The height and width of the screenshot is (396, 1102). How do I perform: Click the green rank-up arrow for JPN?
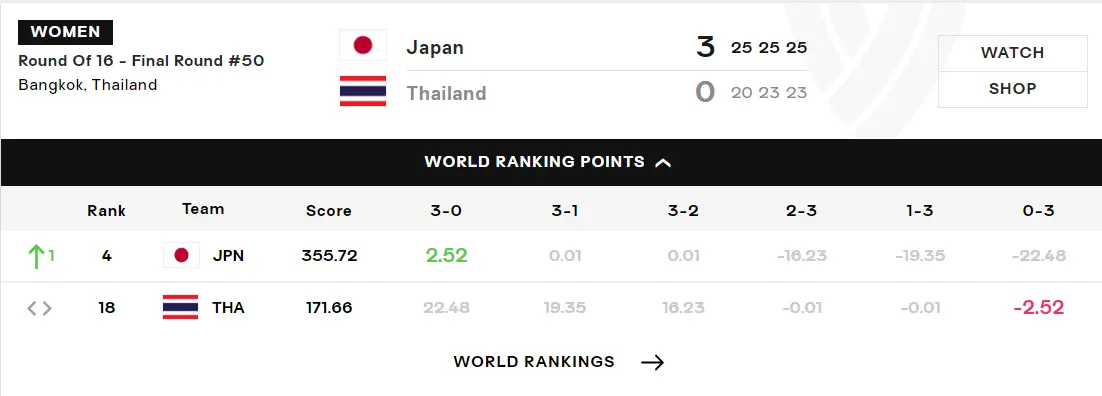pos(35,256)
